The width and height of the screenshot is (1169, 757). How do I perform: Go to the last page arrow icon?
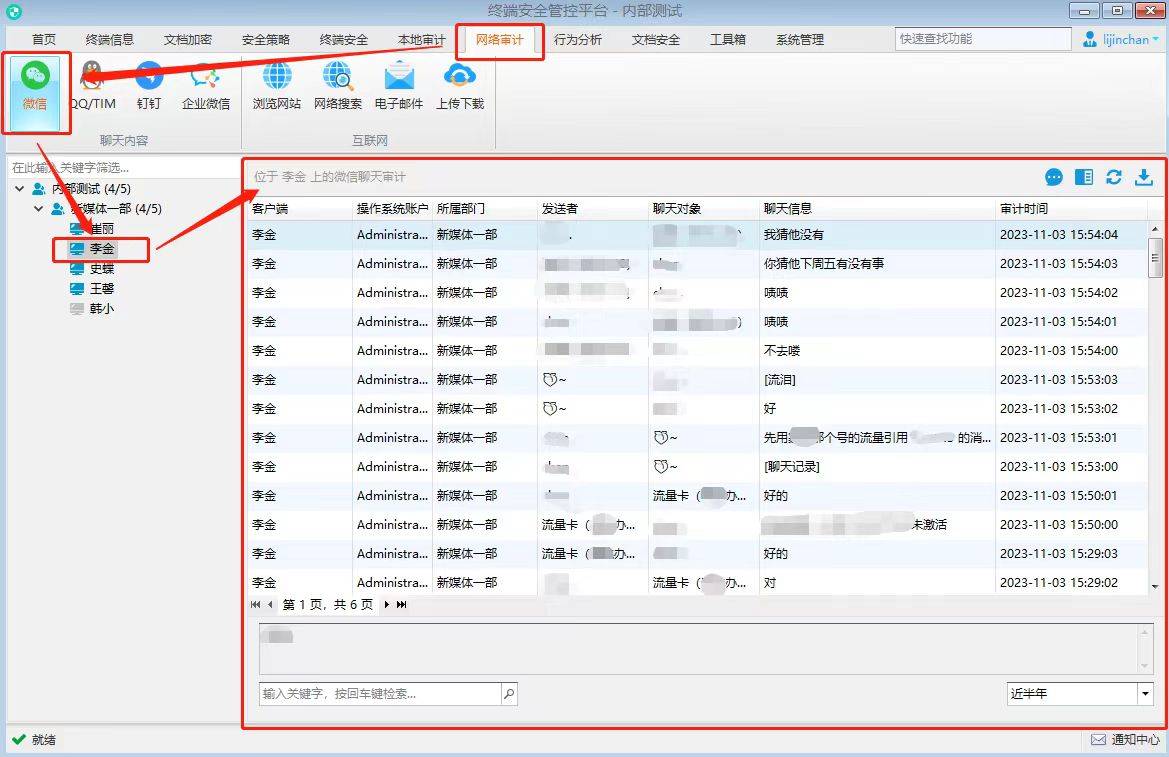pyautogui.click(x=402, y=604)
